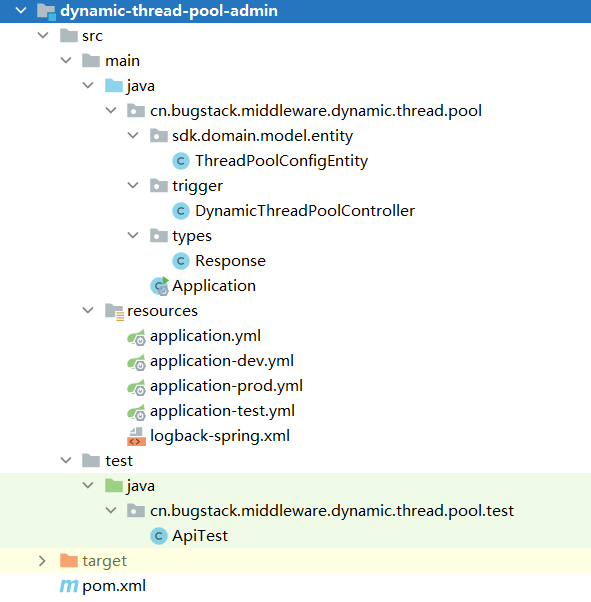
Task: Click the Application run-class icon
Action: (x=159, y=286)
